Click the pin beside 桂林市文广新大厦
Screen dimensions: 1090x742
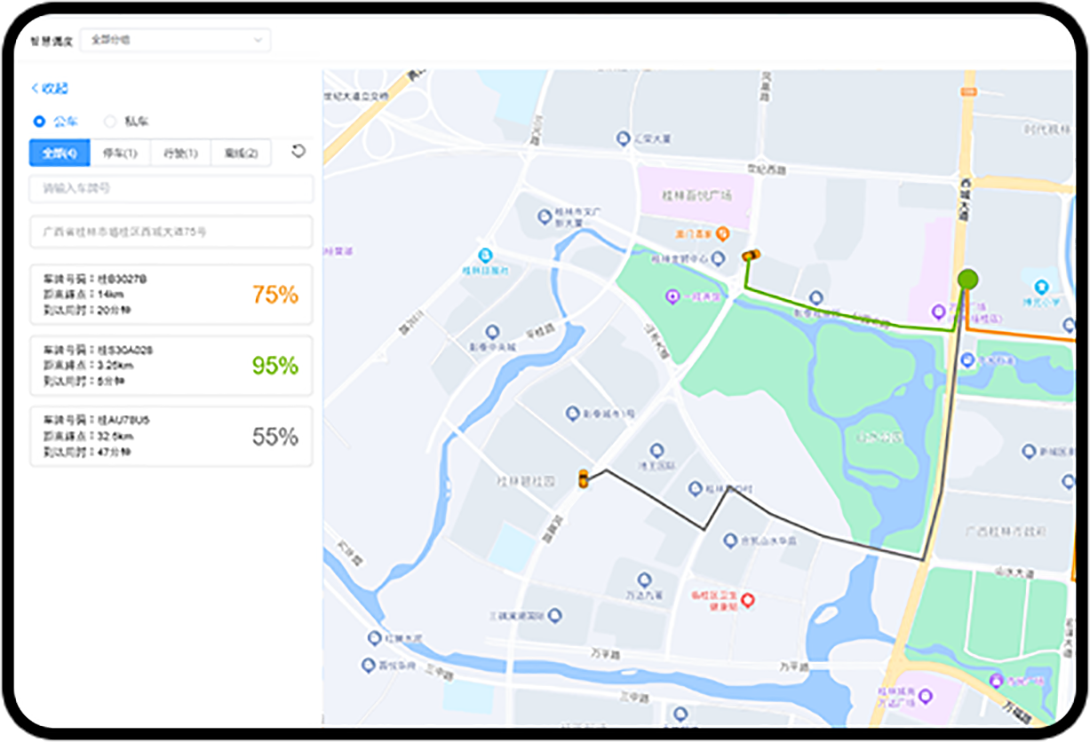[544, 216]
